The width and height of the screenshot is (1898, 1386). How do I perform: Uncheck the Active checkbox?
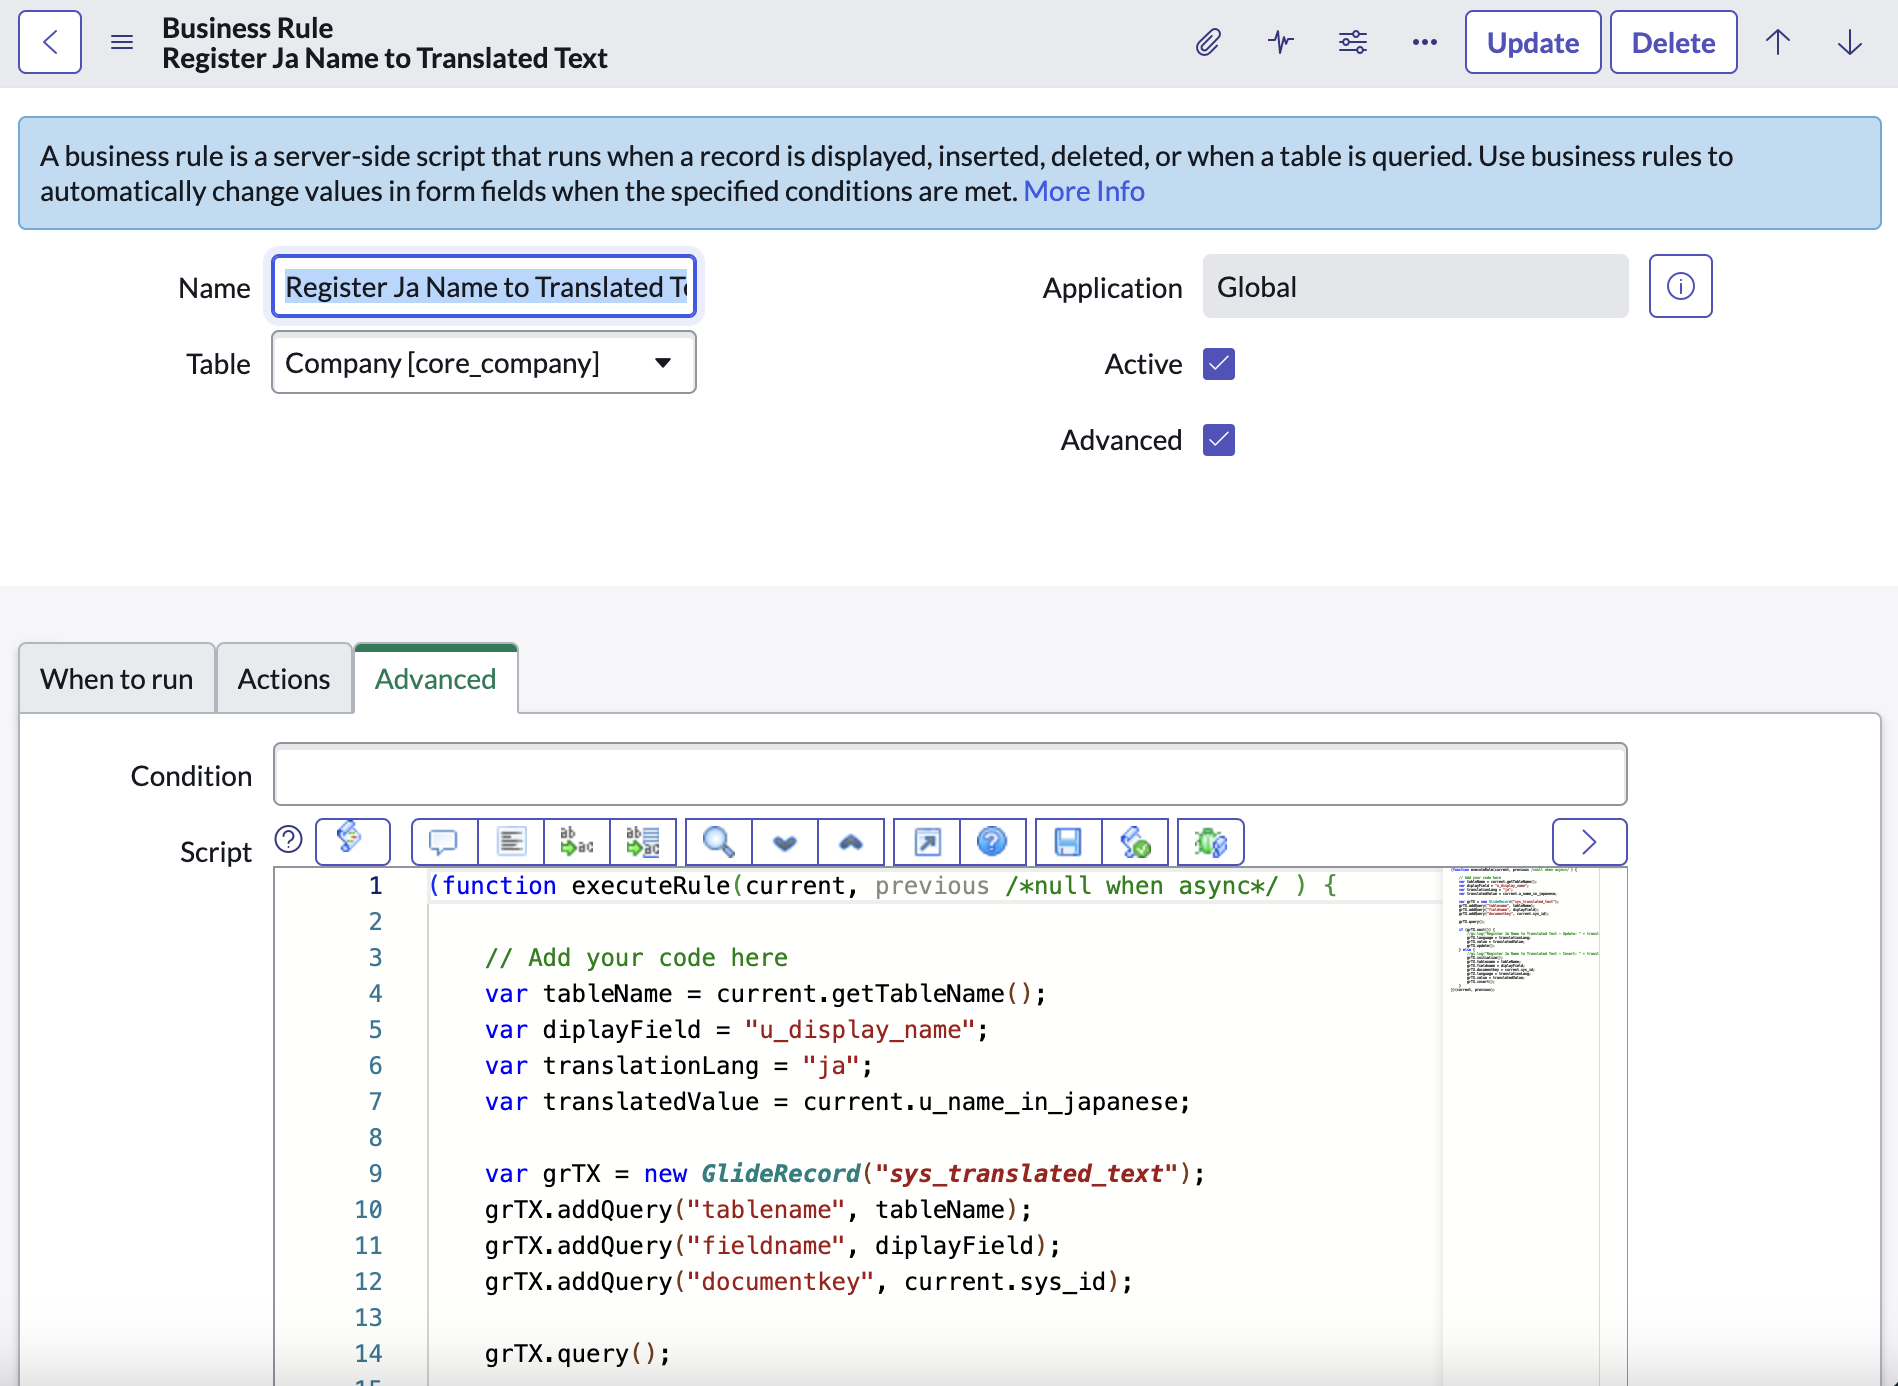coord(1218,364)
